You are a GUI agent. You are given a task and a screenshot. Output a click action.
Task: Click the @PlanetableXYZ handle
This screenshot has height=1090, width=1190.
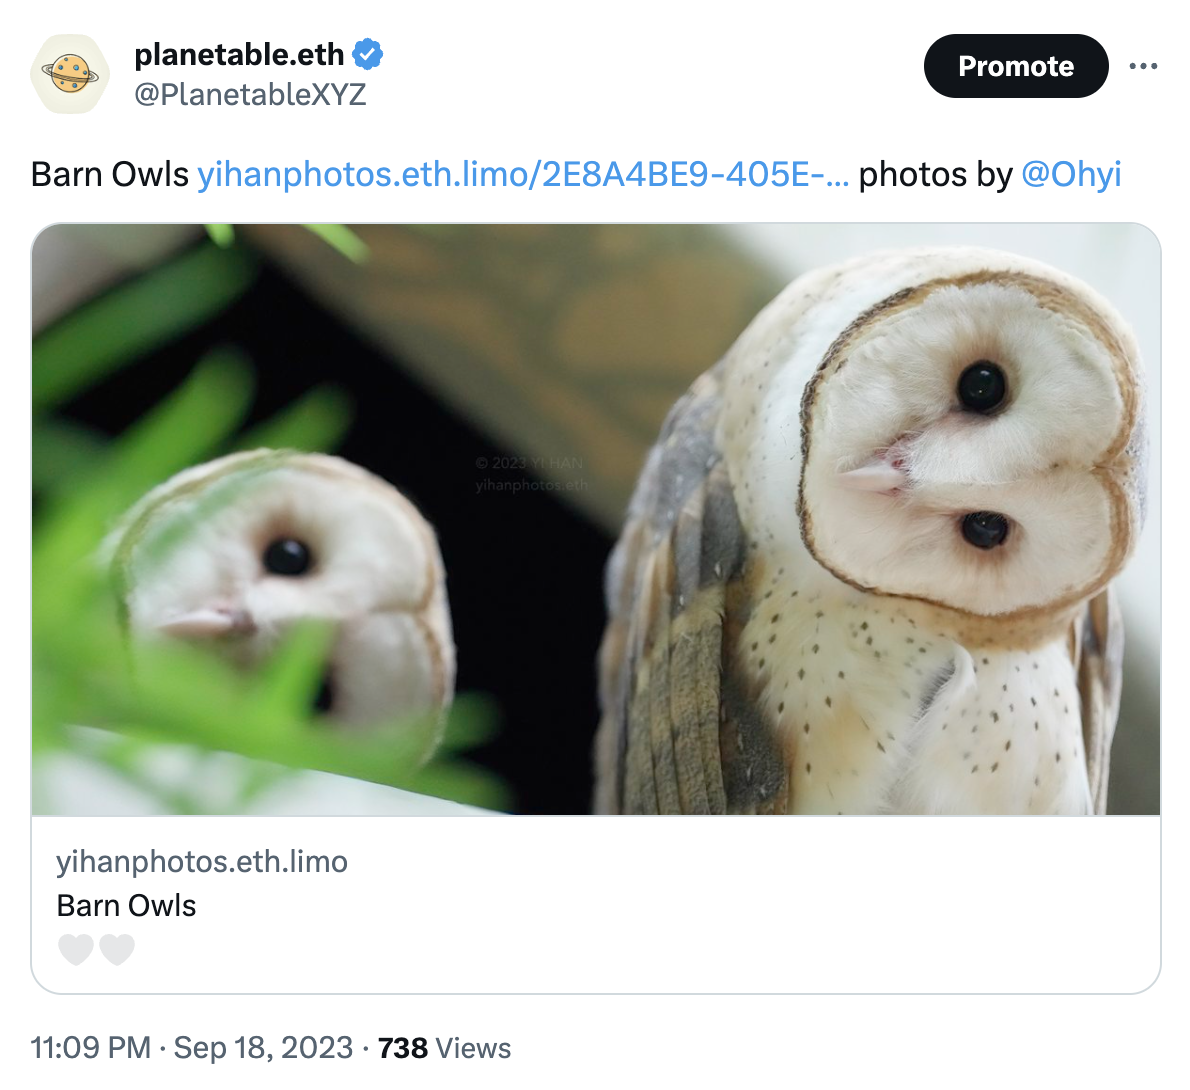(x=250, y=95)
